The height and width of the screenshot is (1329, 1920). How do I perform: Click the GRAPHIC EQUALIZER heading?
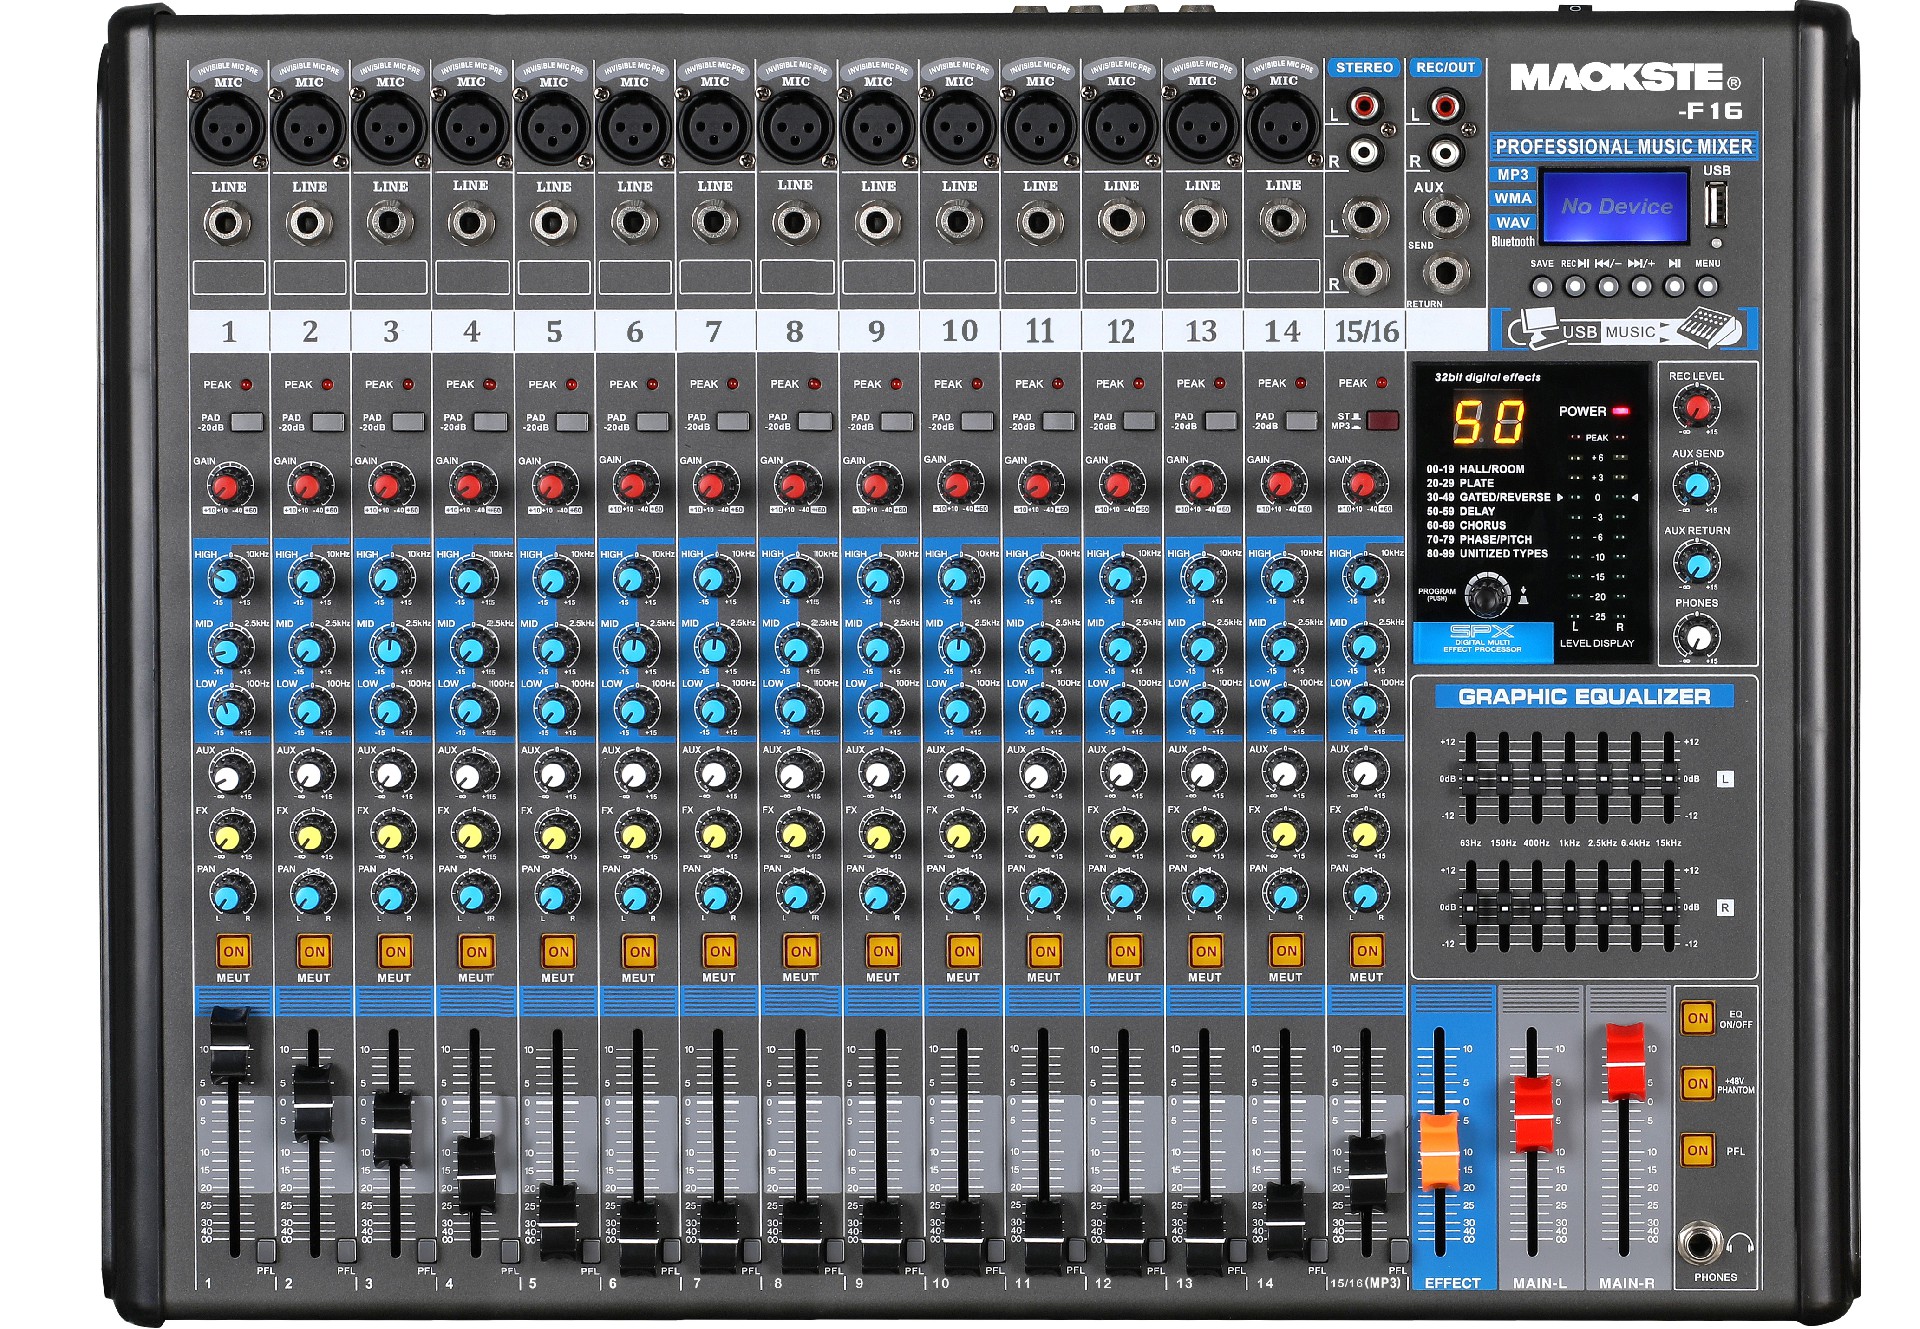pyautogui.click(x=1584, y=696)
